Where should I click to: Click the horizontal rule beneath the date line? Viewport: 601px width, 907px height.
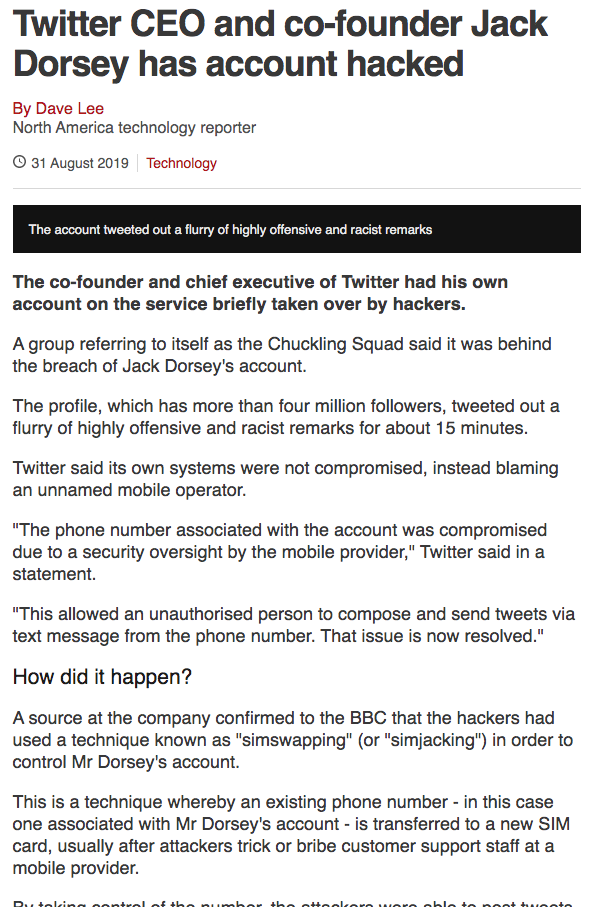click(x=296, y=188)
